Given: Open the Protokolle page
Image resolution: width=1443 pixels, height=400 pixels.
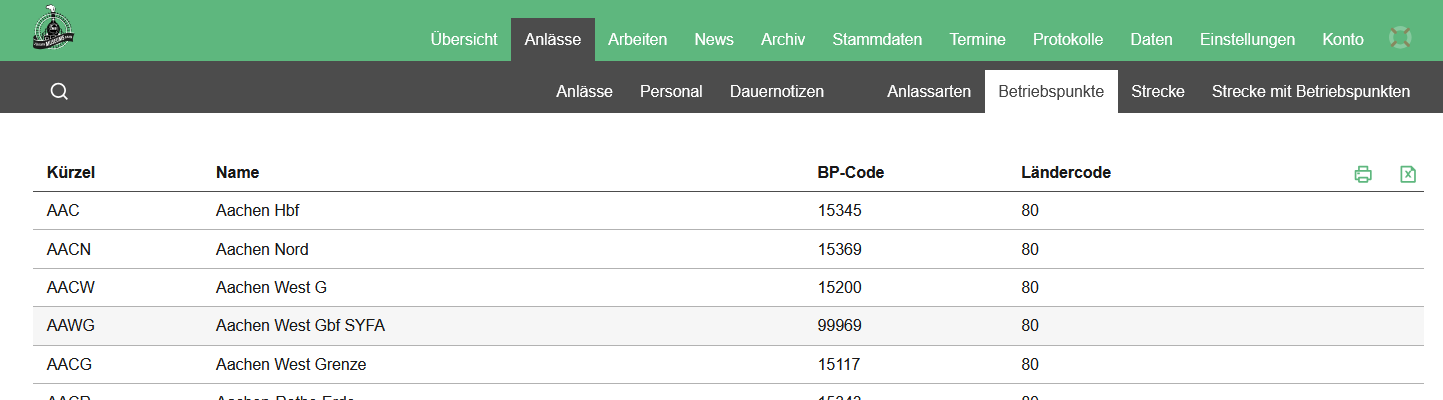Looking at the screenshot, I should click(1068, 40).
